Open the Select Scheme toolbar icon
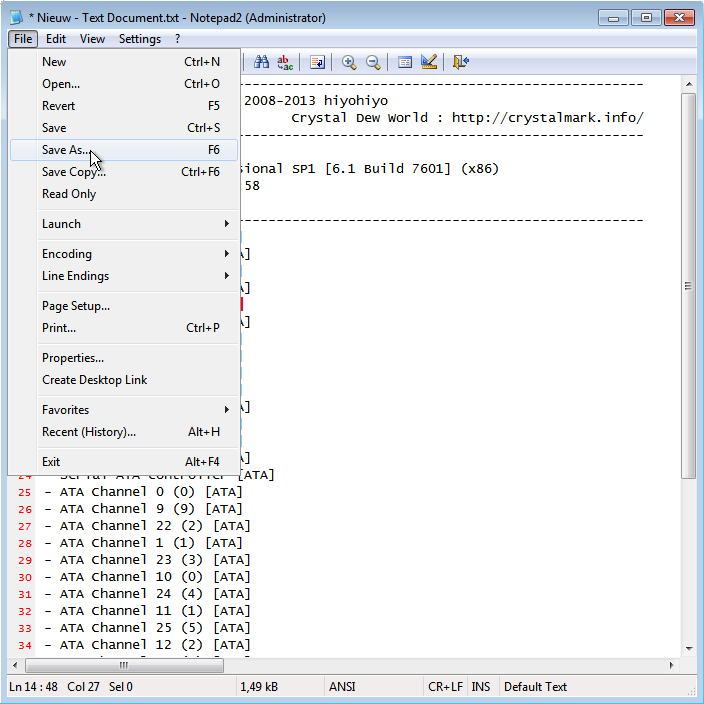Screen dimensions: 704x704 coord(405,62)
